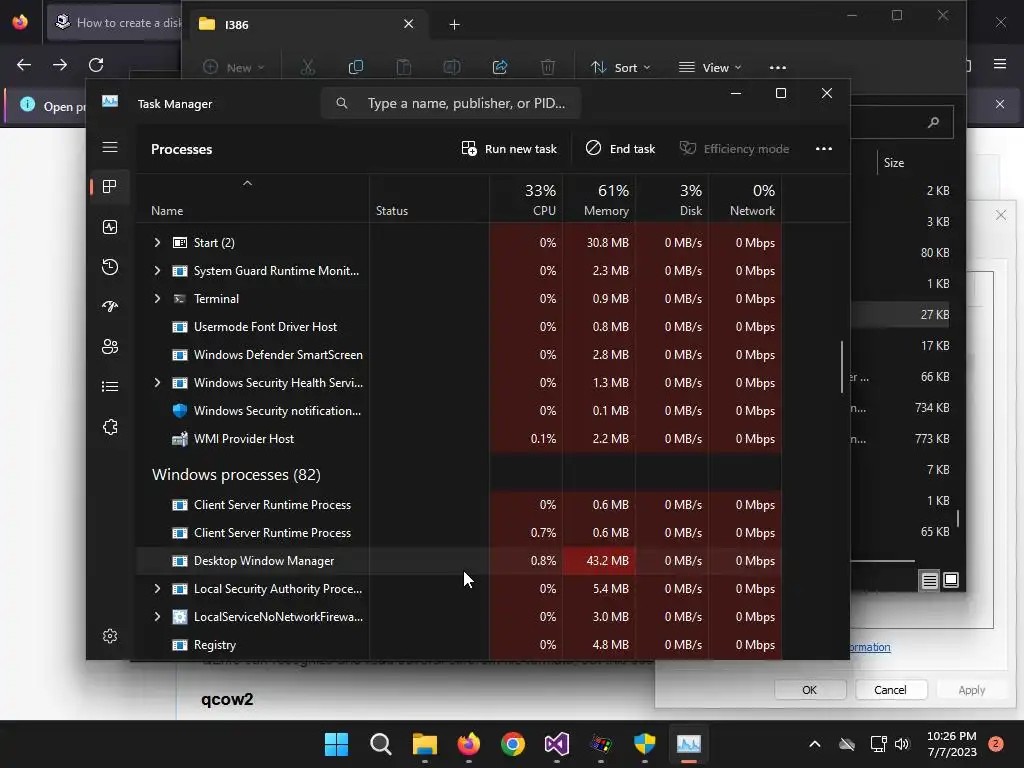The height and width of the screenshot is (768, 1024).
Task: Open App history icon in sidebar
Action: pos(110,266)
